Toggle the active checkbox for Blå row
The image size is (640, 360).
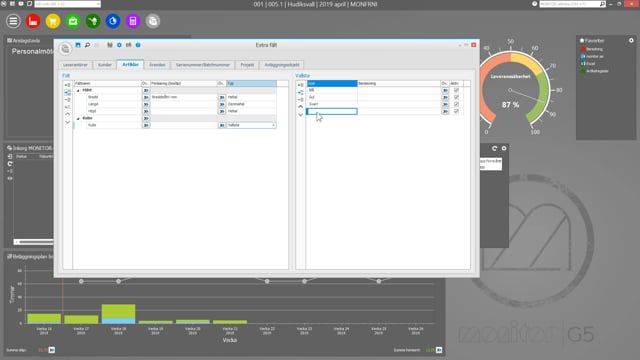click(x=456, y=90)
